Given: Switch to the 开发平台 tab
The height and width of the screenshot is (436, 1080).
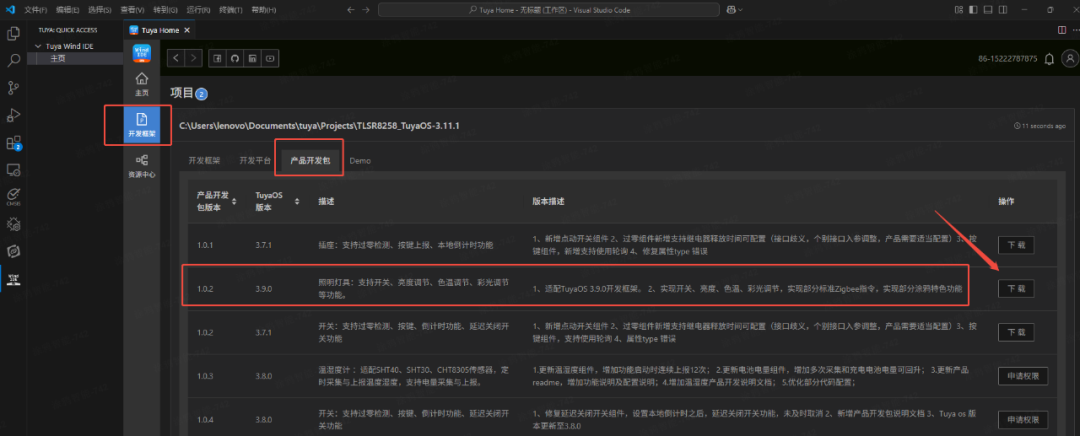Looking at the screenshot, I should click(255, 160).
